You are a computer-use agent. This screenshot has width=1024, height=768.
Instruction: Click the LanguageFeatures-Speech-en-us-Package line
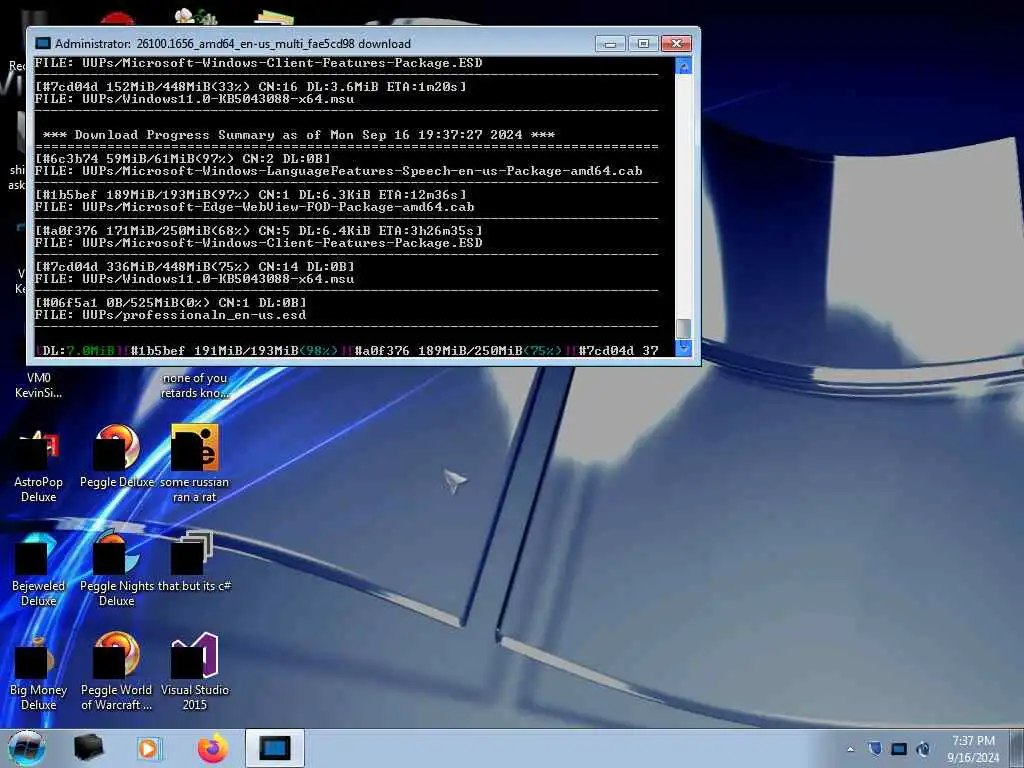[x=338, y=171]
